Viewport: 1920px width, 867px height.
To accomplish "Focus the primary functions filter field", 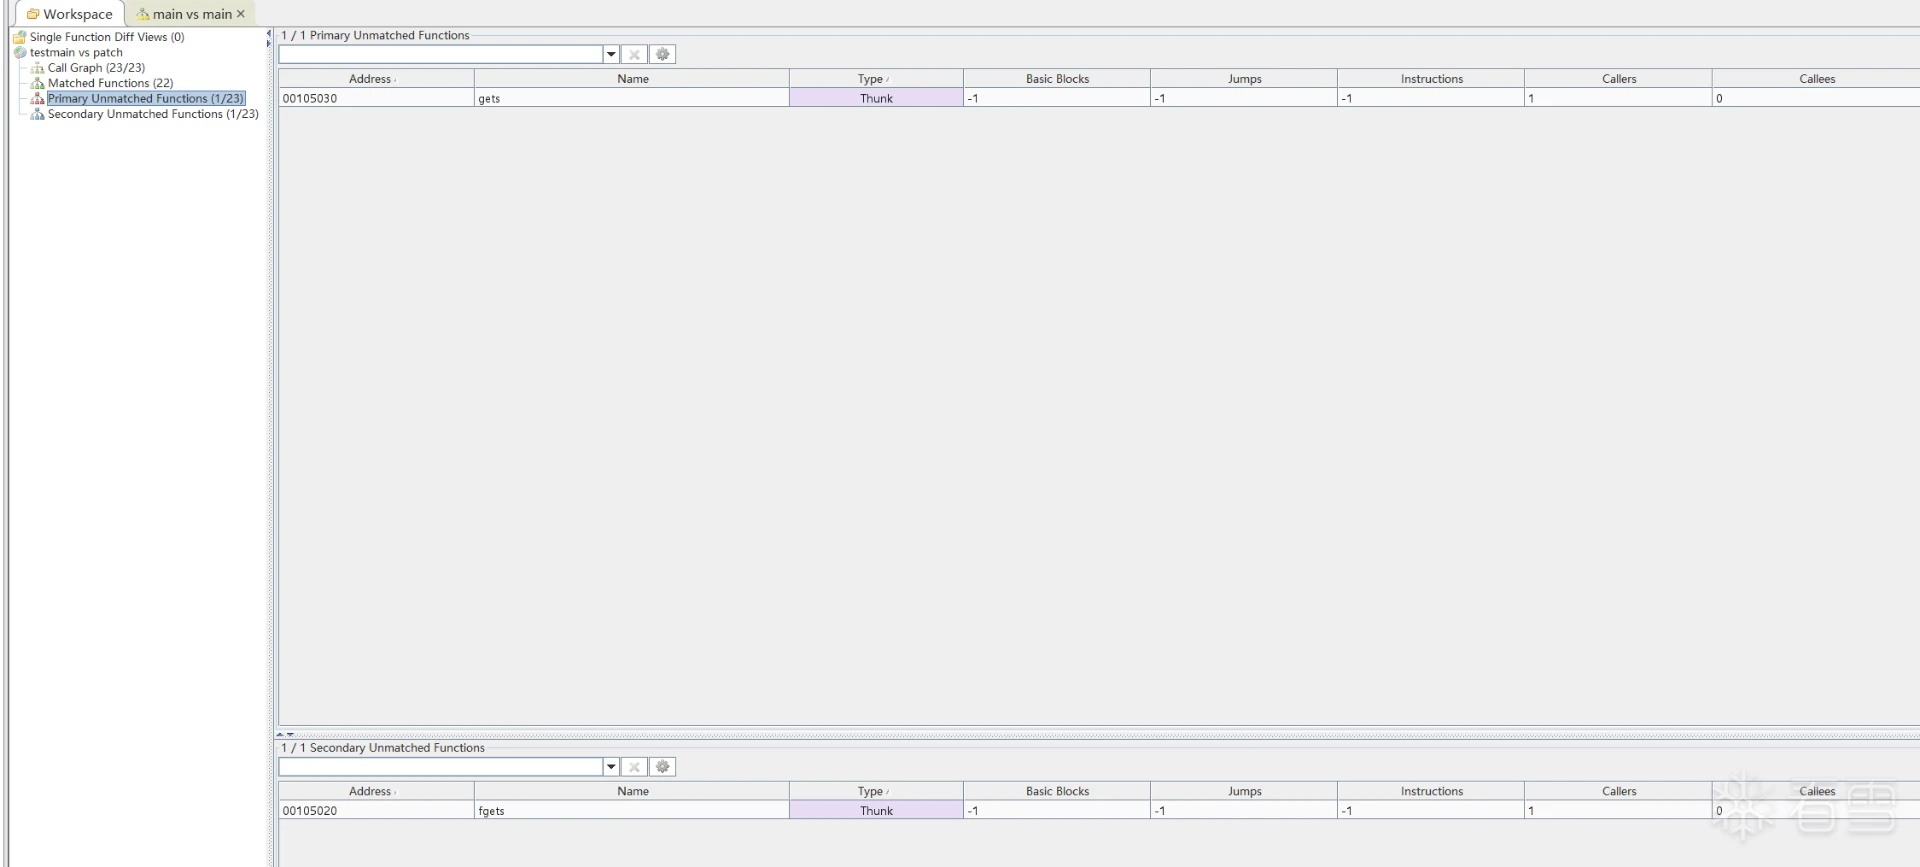I will click(x=441, y=54).
